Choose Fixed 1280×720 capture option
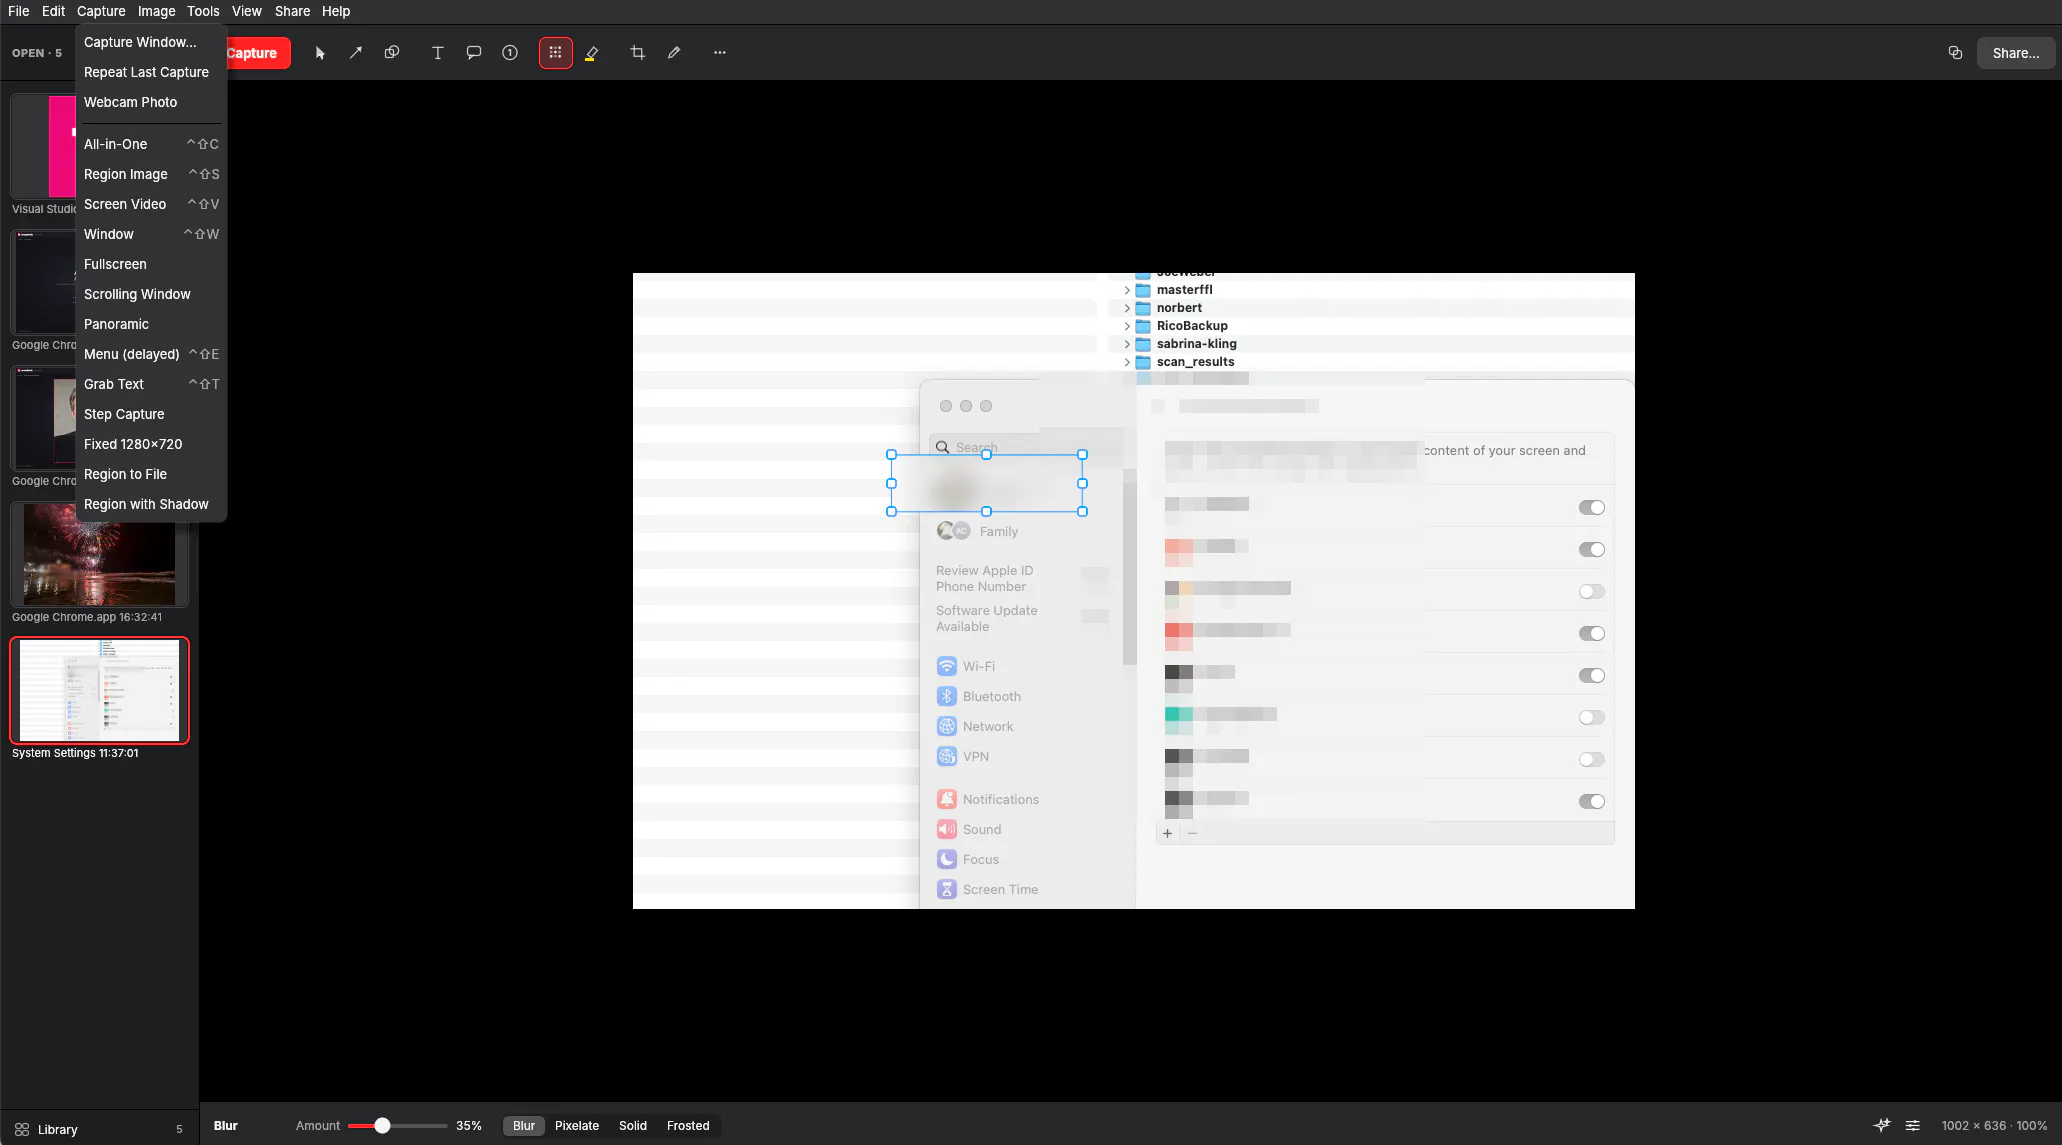2062x1145 pixels. click(152, 444)
